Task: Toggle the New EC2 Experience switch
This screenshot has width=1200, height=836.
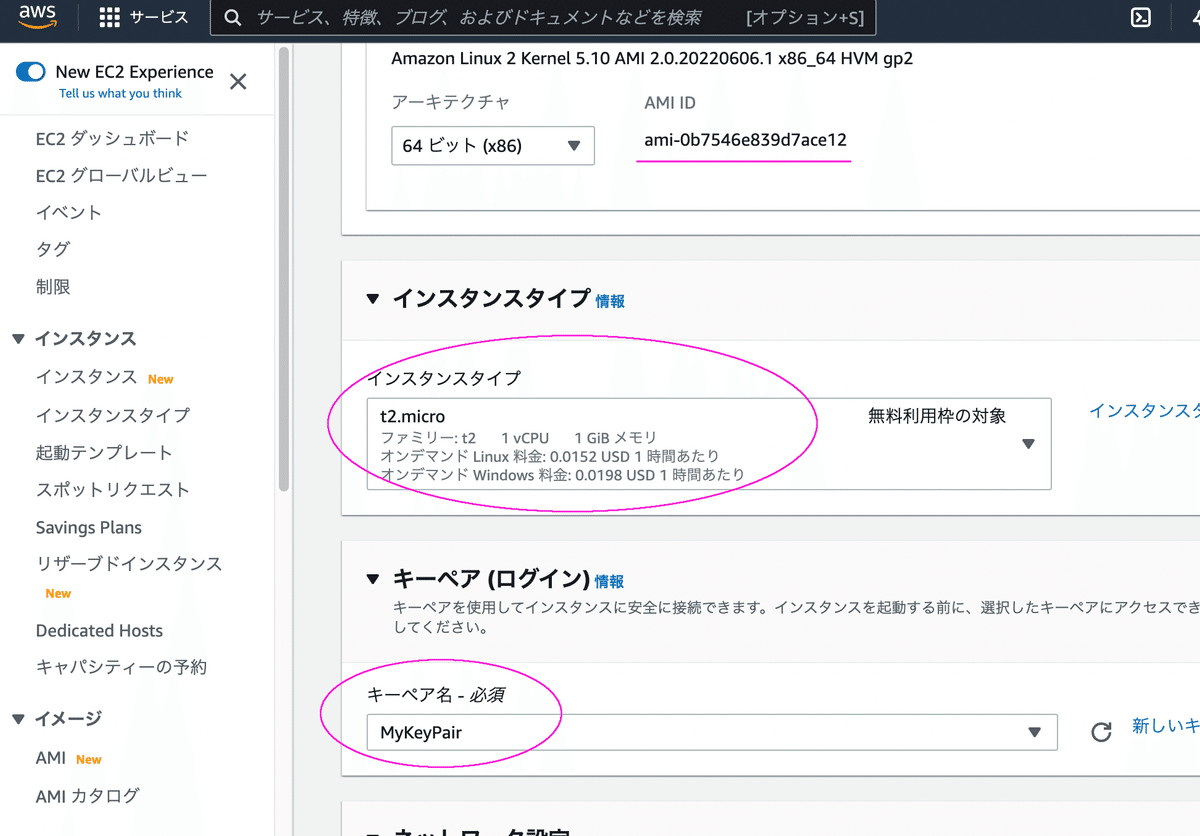Action: [x=31, y=72]
